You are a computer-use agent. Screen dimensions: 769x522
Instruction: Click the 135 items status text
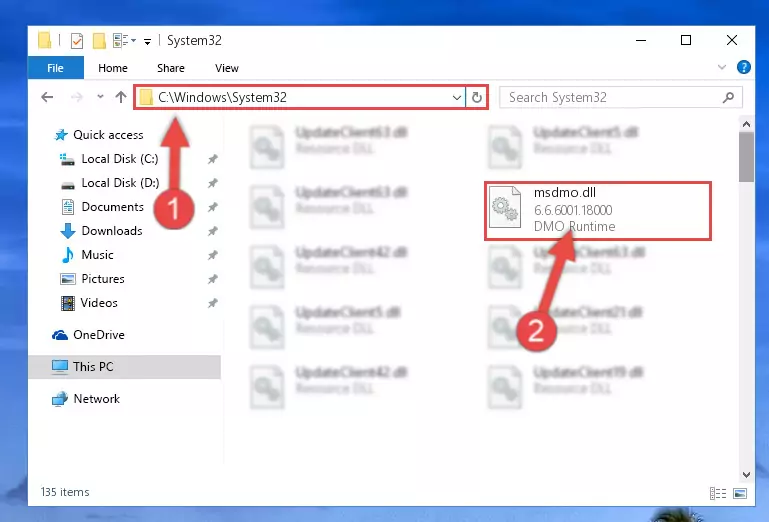tap(65, 492)
